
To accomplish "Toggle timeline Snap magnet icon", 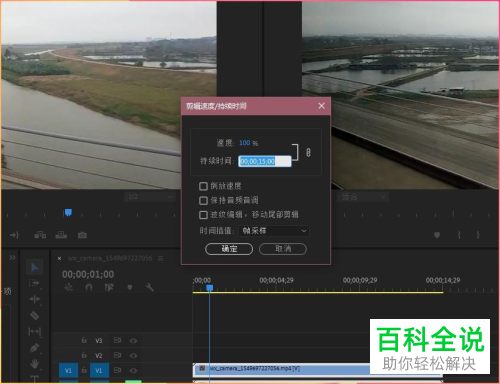I will (89, 287).
